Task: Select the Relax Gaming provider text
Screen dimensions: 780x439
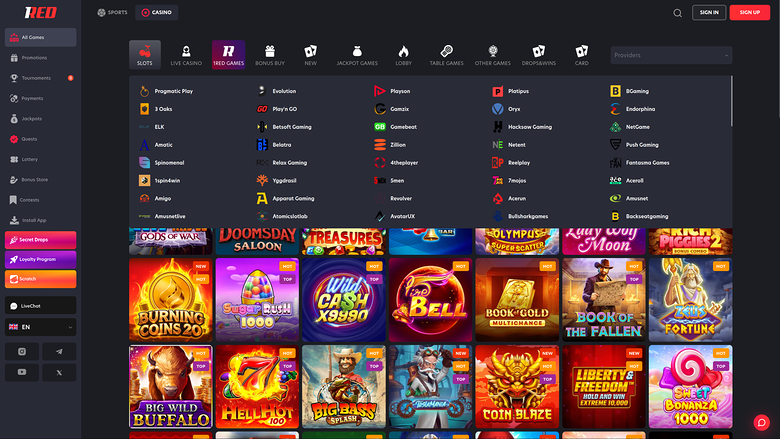Action: (x=290, y=163)
